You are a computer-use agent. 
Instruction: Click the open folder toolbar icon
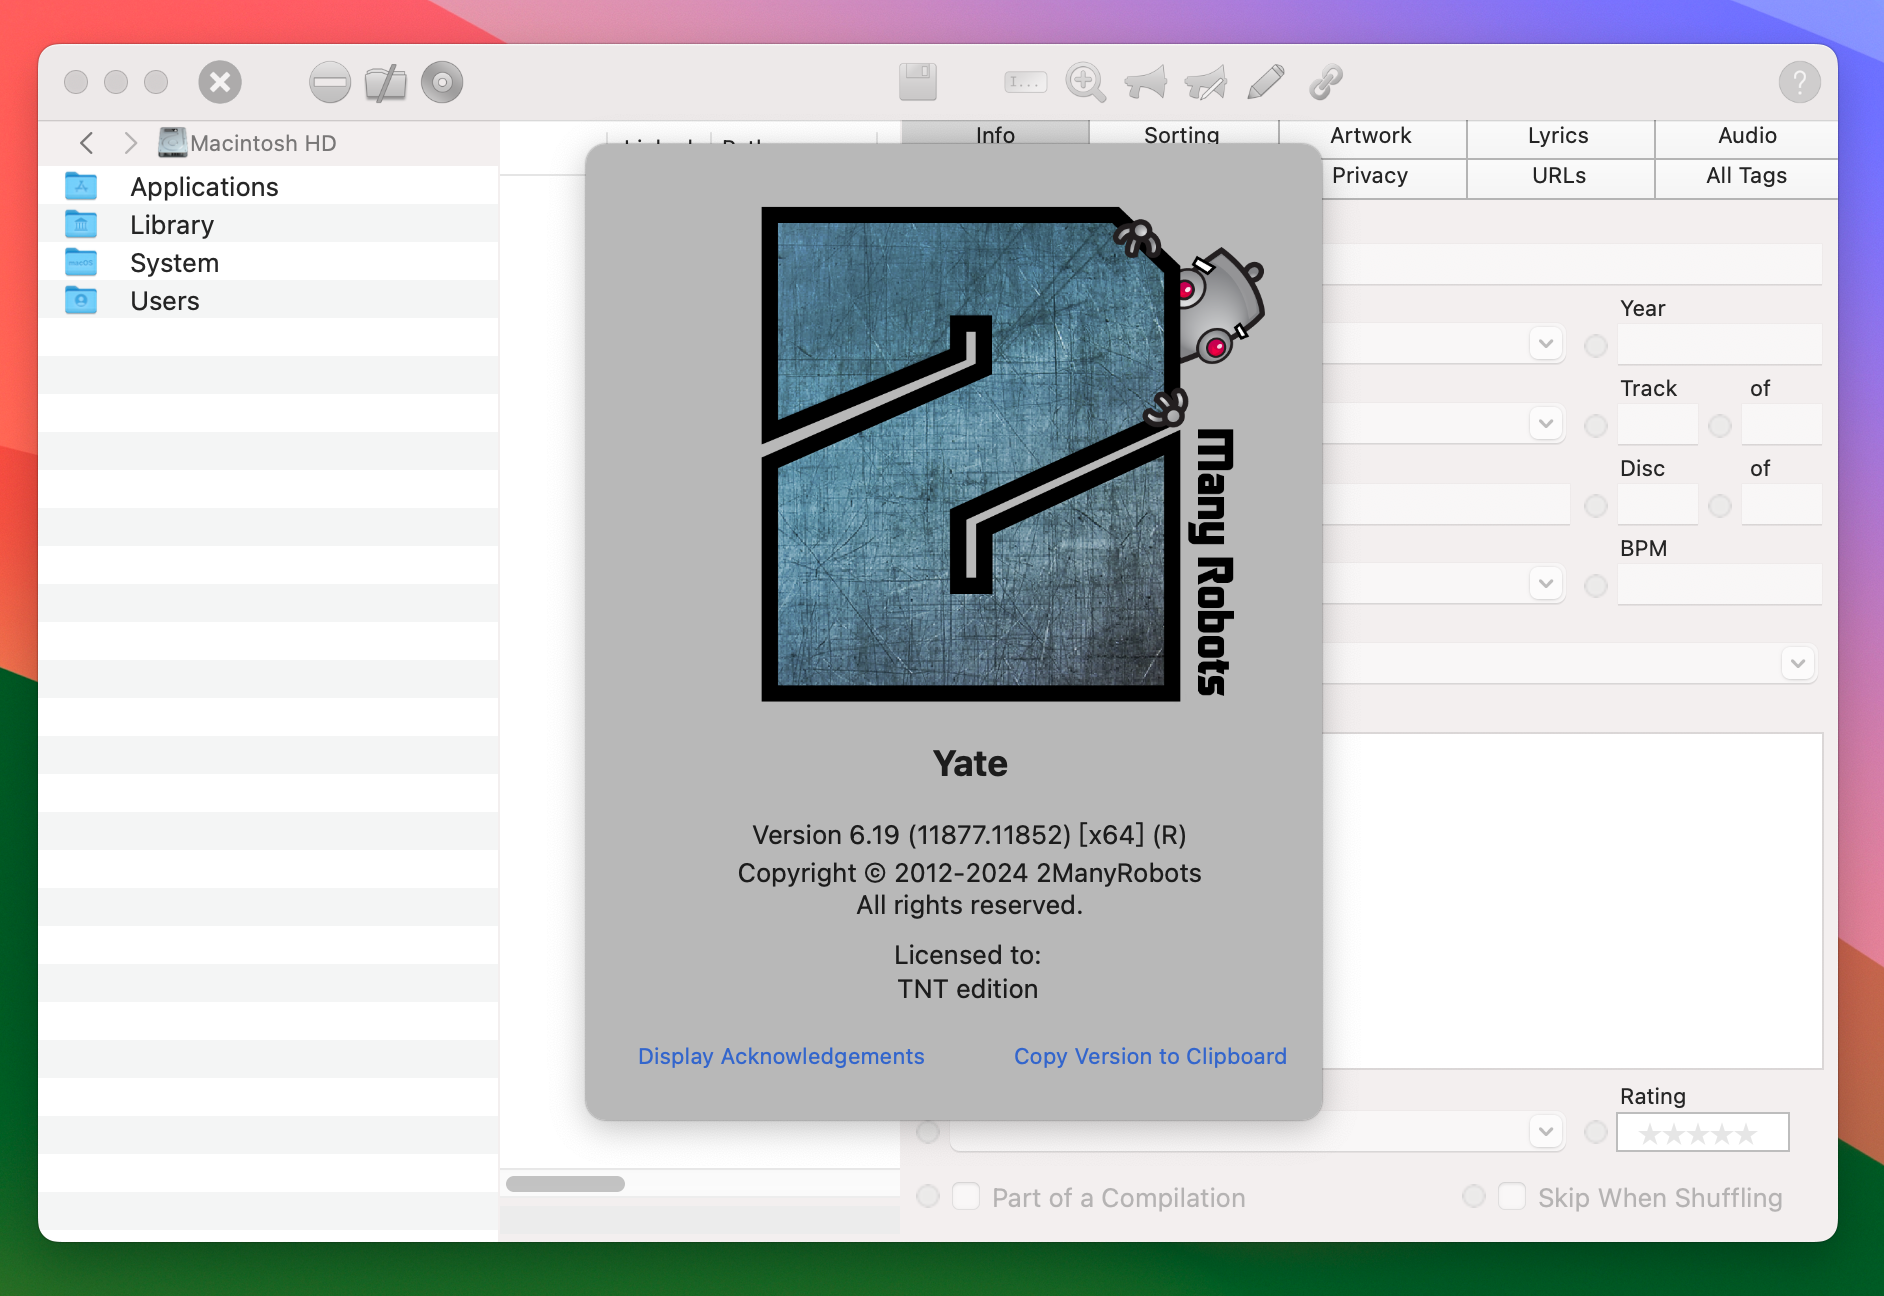point(385,83)
